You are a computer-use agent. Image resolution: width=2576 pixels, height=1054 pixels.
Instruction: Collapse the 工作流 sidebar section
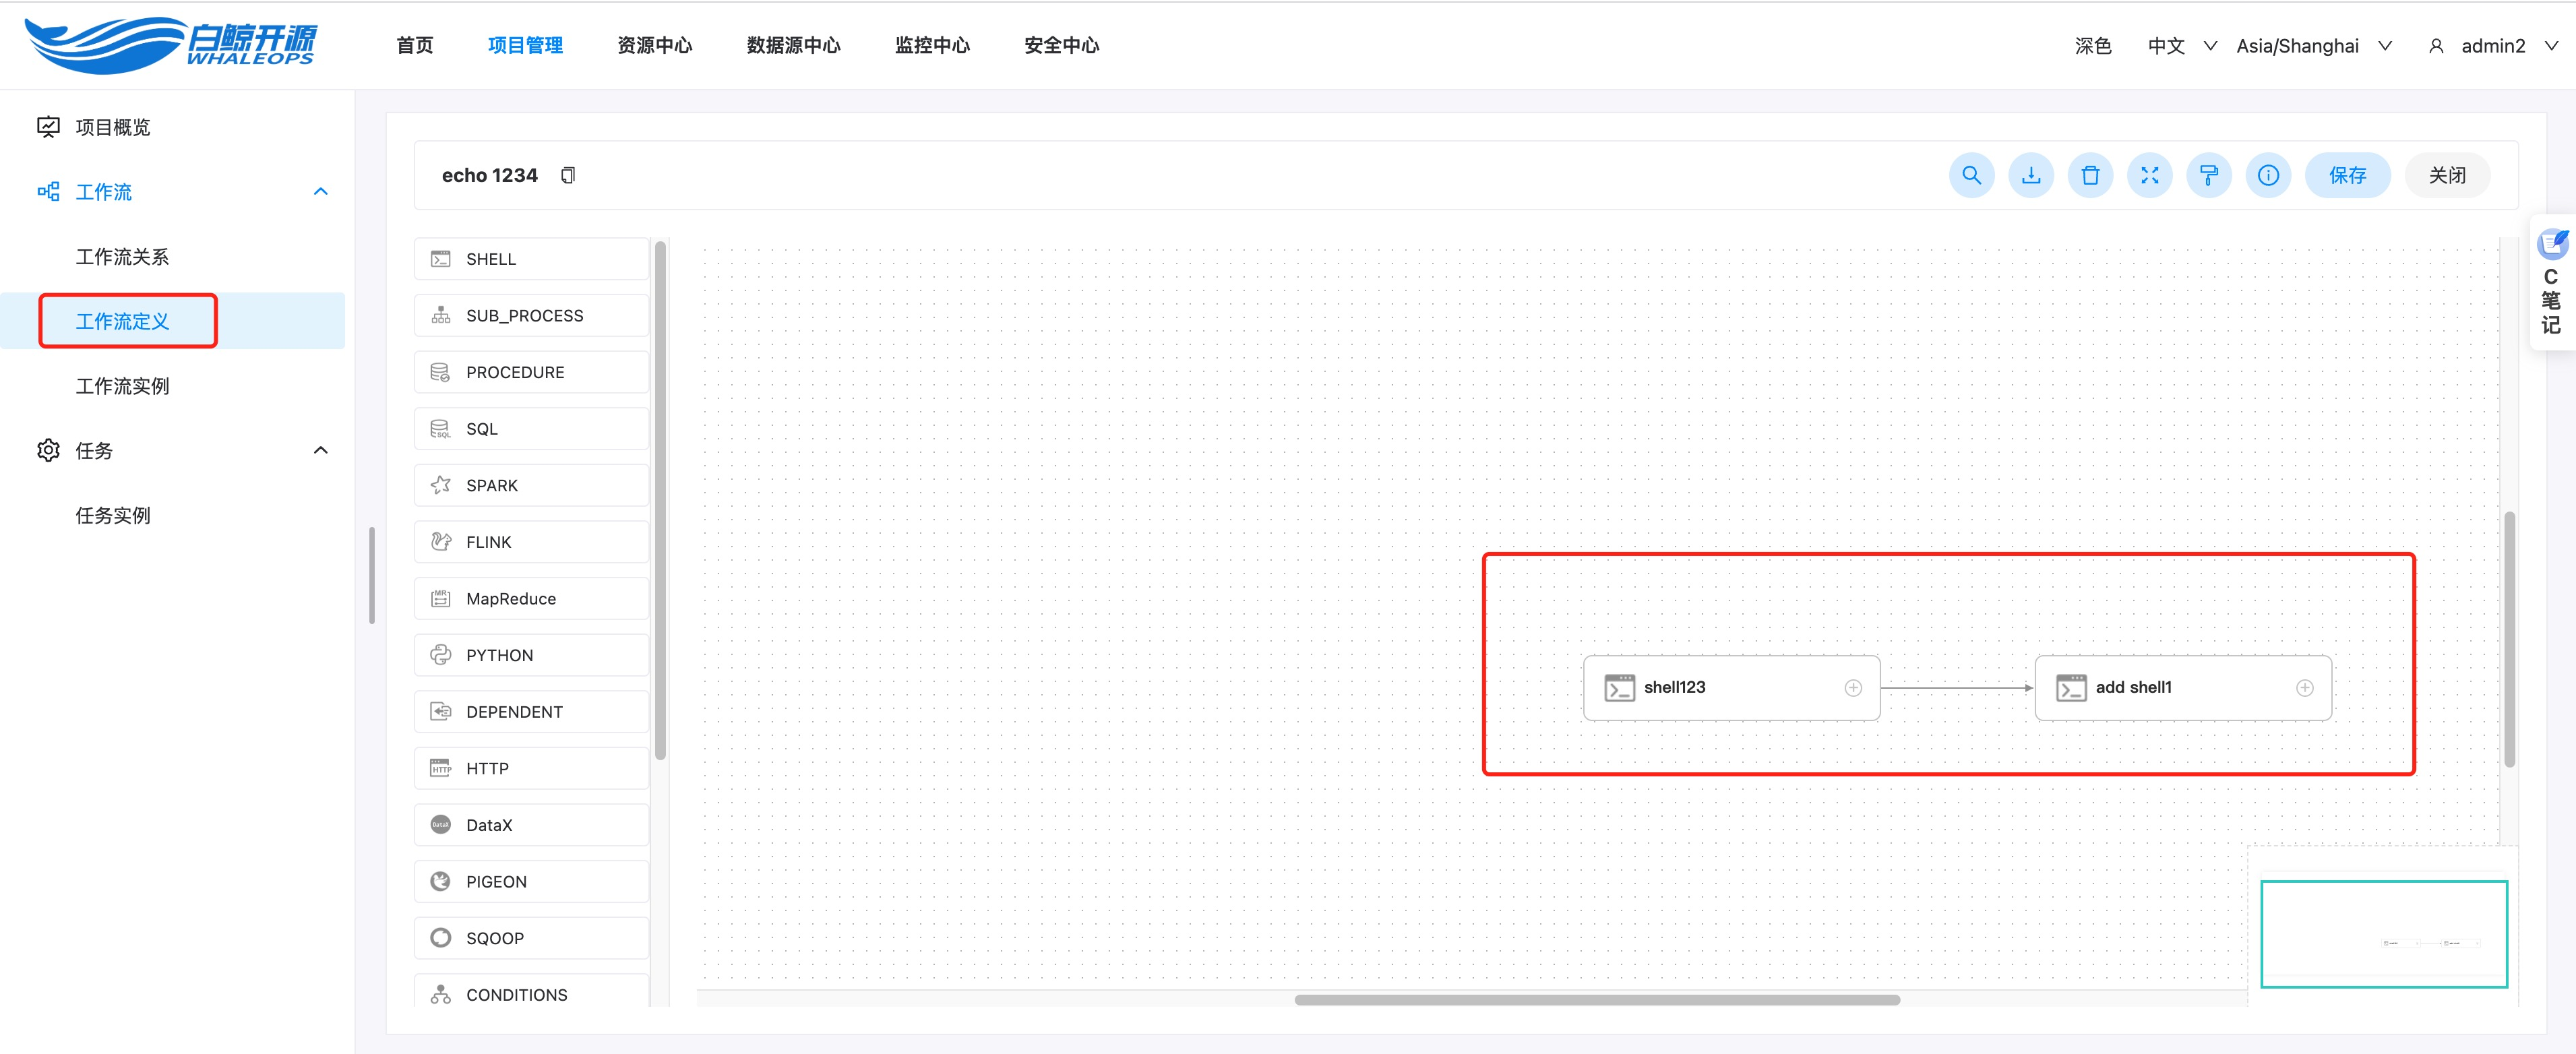click(320, 191)
